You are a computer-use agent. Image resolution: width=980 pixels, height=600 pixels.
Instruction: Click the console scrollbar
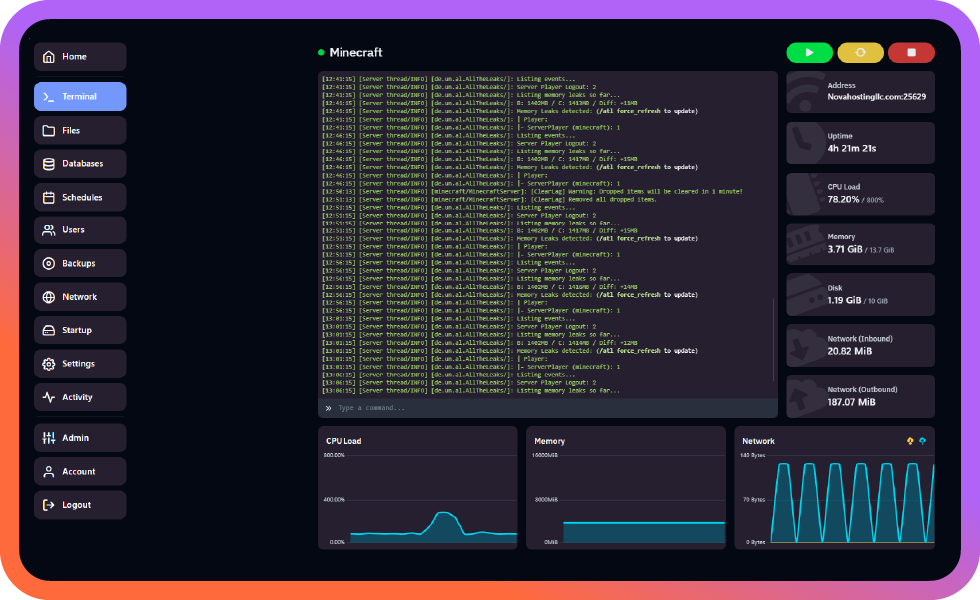774,339
